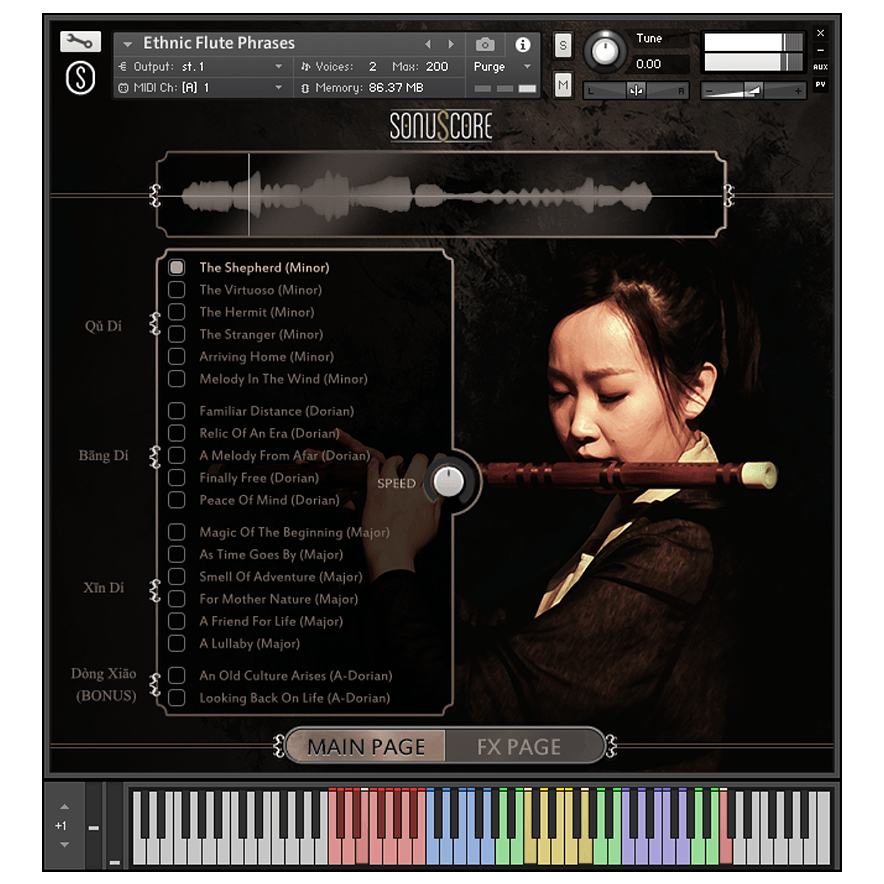This screenshot has width=884, height=884.
Task: Click the output routing icon
Action: pyautogui.click(x=122, y=67)
